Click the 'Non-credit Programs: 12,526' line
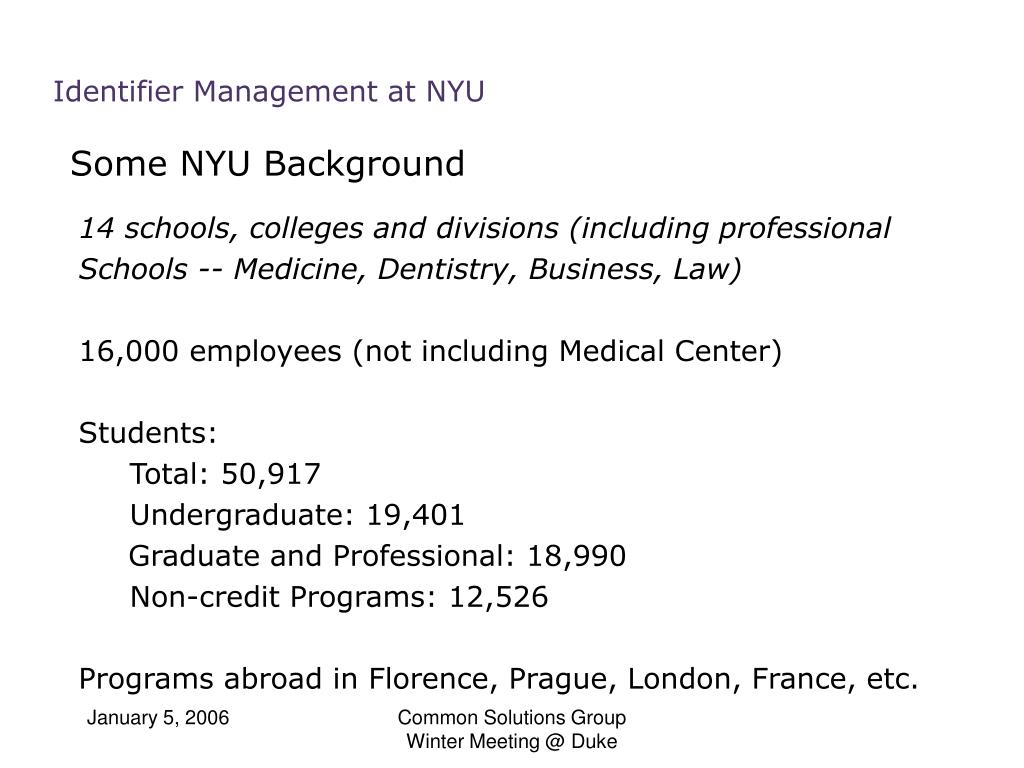1024x768 pixels. click(x=339, y=598)
